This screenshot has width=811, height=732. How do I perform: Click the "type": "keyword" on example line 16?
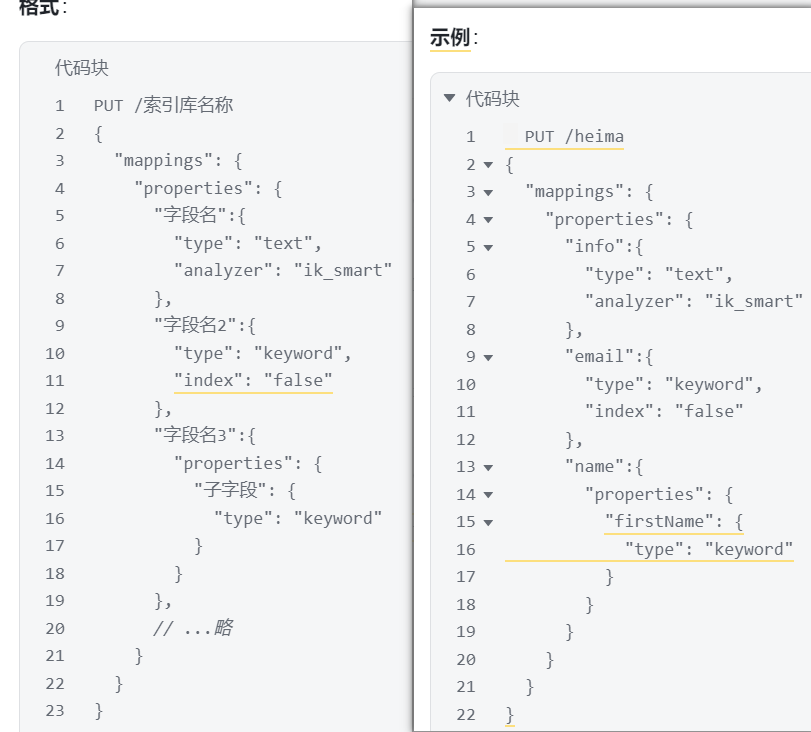click(x=709, y=549)
